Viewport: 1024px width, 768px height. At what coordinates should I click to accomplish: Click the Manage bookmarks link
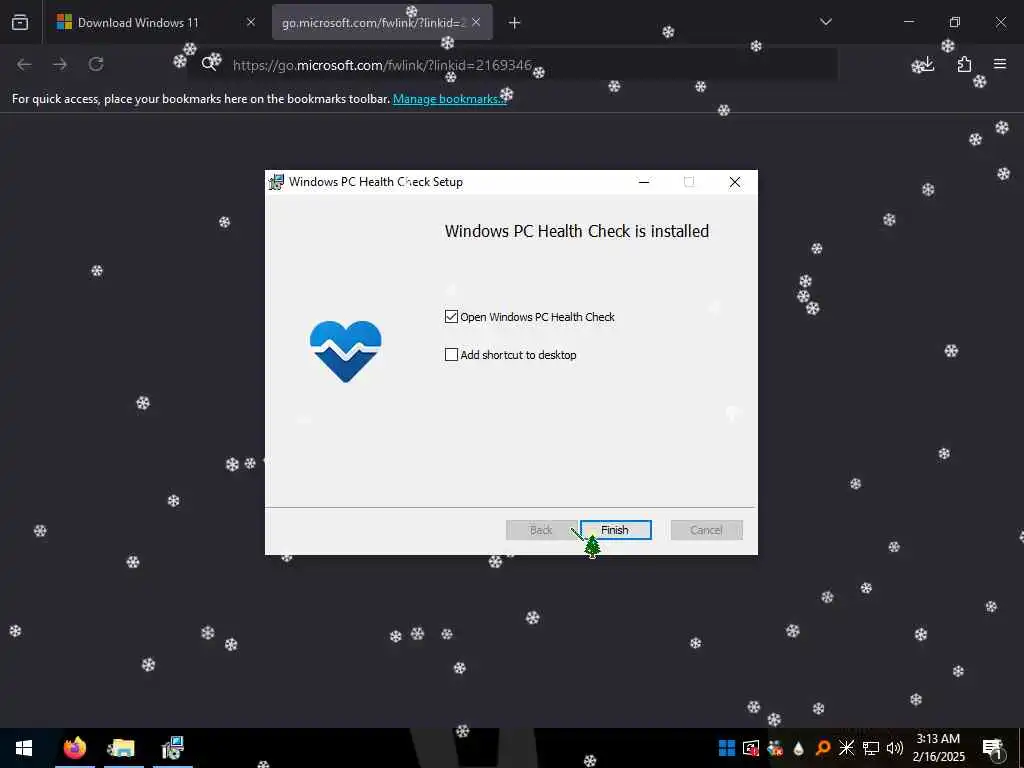tap(449, 99)
